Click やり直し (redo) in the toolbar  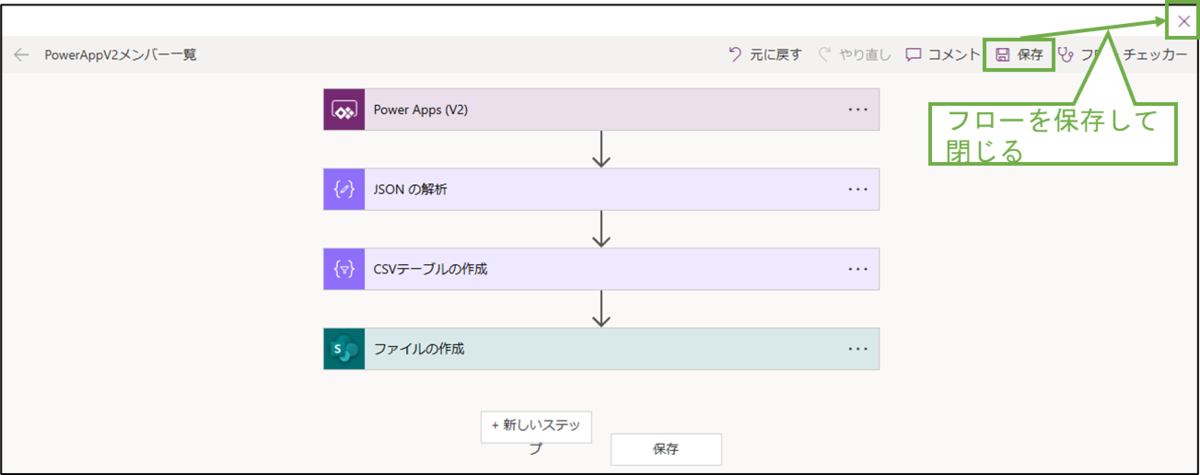tap(855, 55)
